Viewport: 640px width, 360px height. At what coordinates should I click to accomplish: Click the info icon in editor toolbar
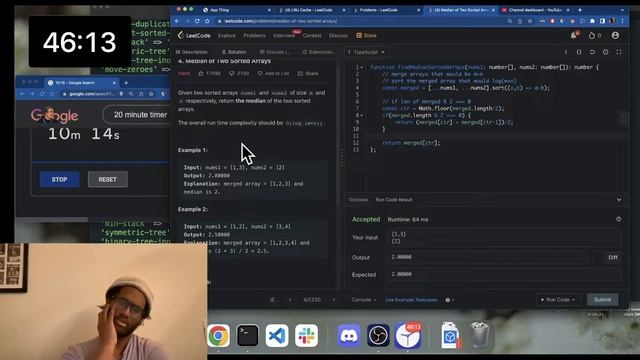point(566,52)
